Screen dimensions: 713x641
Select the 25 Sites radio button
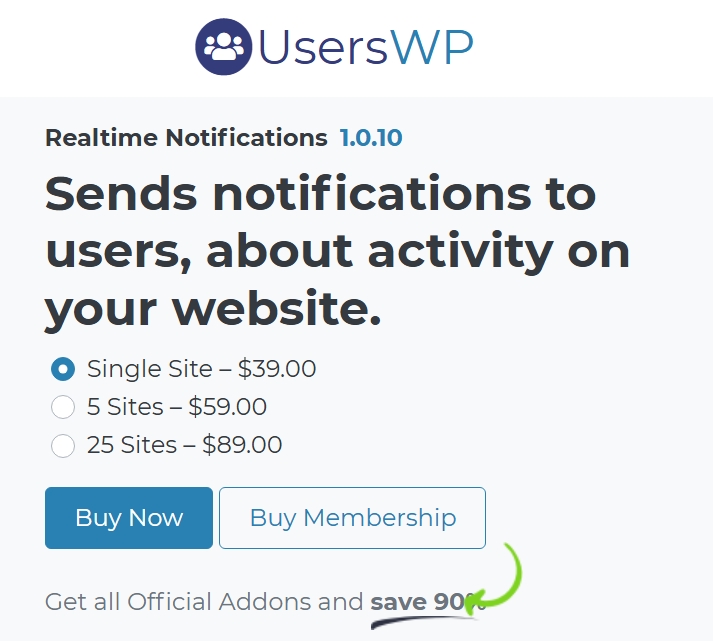[x=63, y=445]
